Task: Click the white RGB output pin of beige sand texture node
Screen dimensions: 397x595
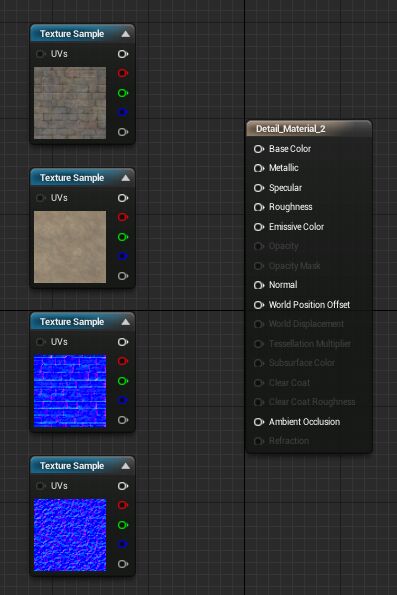Action: 123,198
